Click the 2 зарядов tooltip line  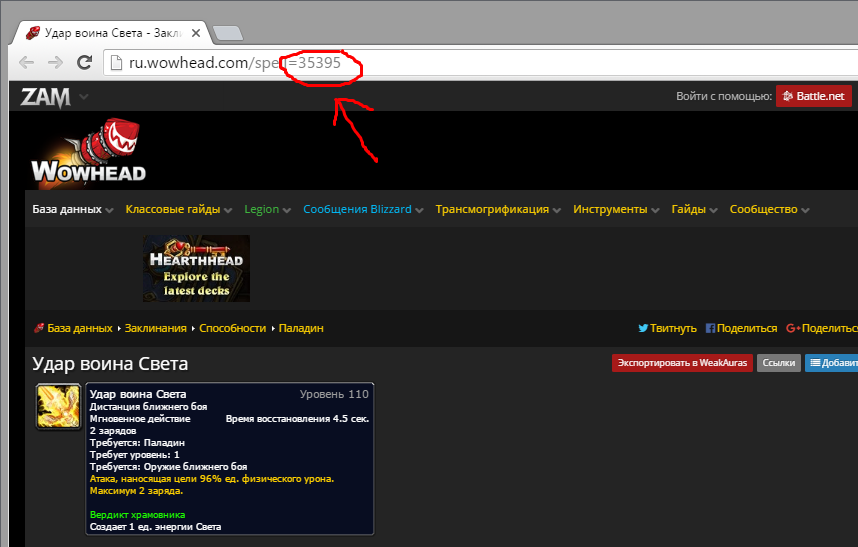tap(113, 431)
